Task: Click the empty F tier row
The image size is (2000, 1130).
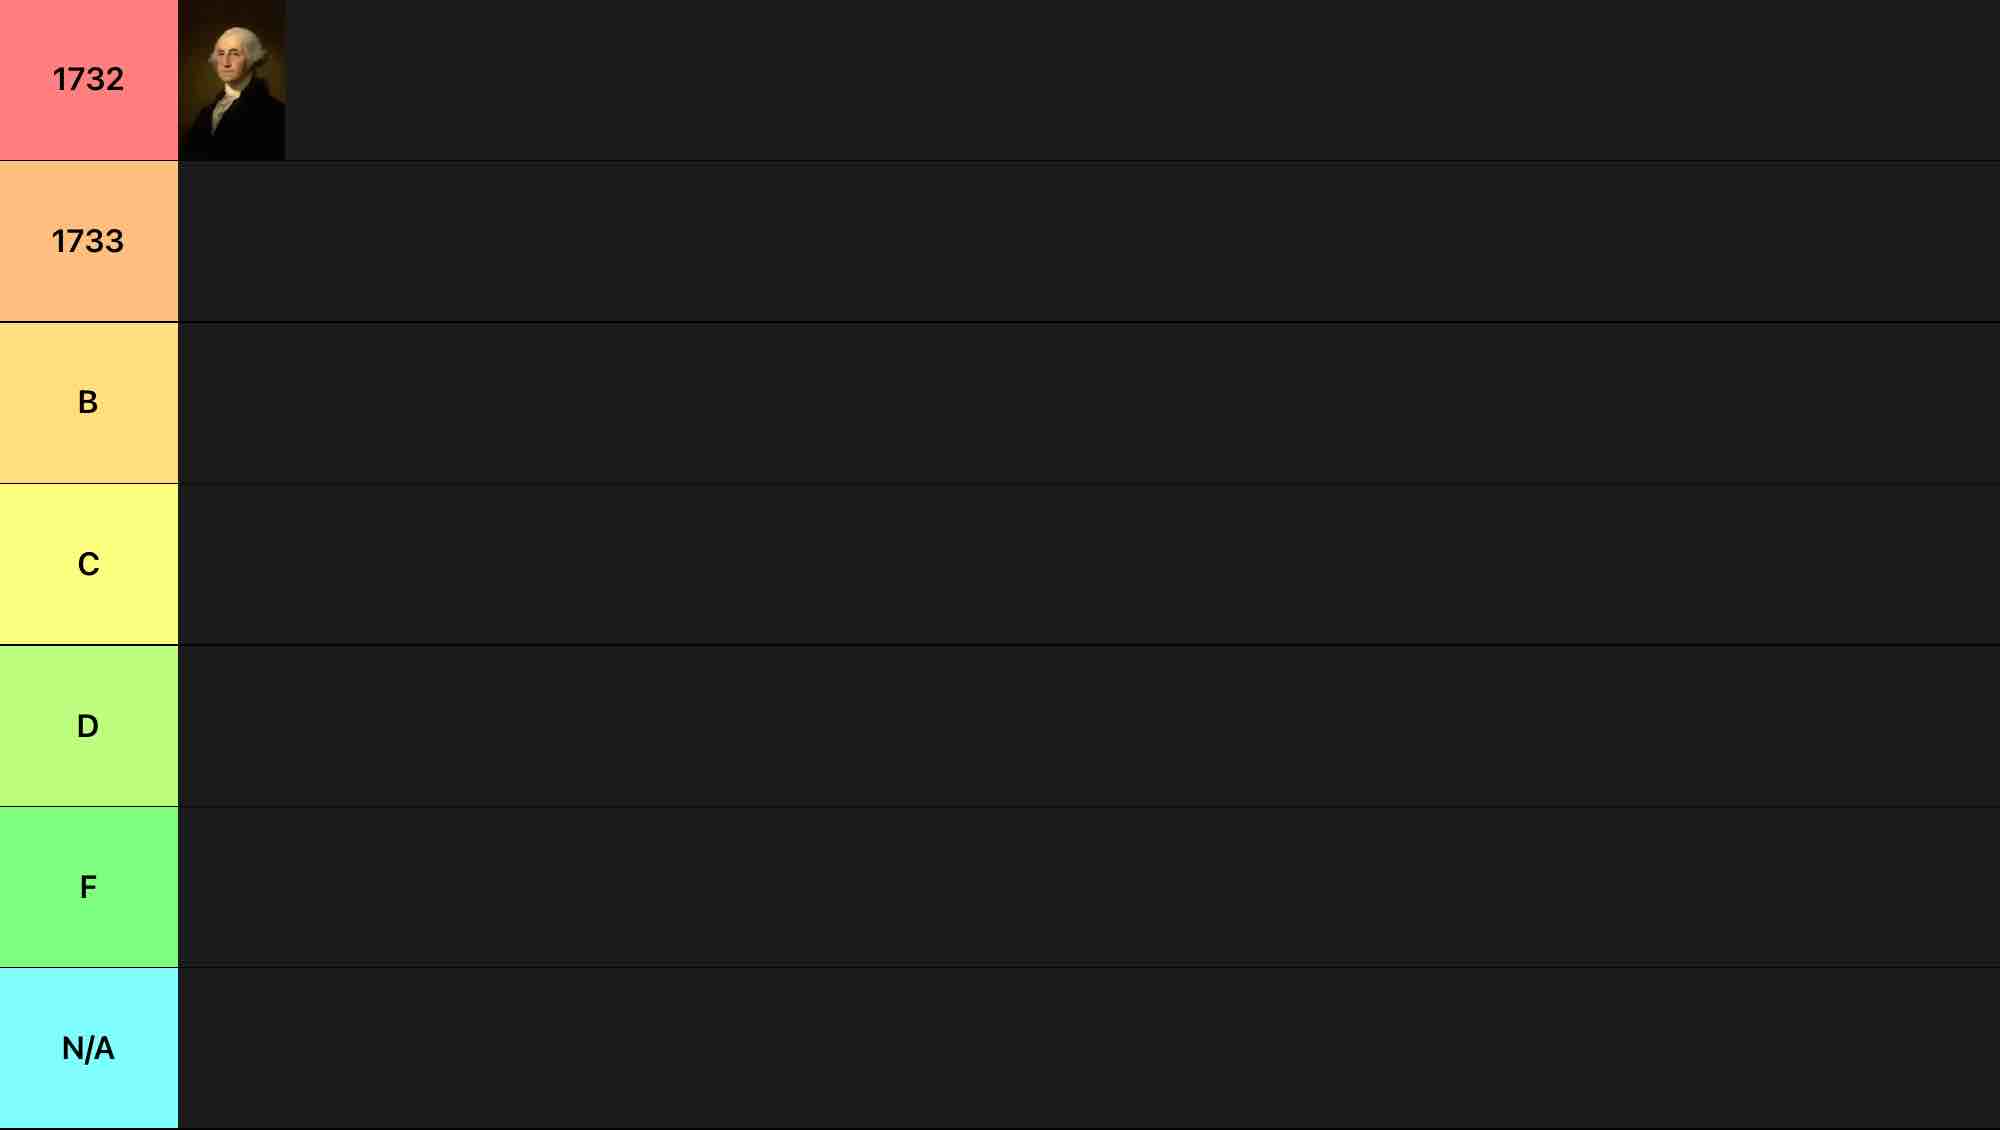Action: 1089,887
